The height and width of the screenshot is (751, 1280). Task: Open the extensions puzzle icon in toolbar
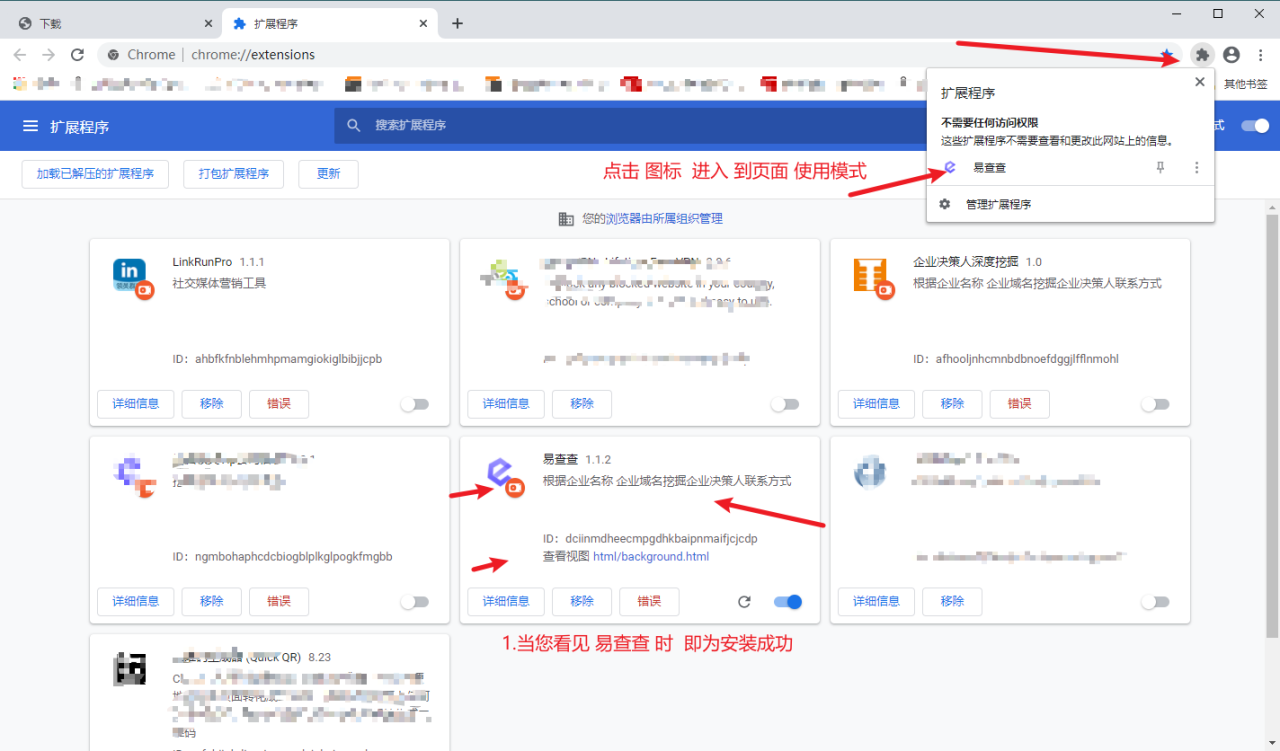[x=1202, y=54]
